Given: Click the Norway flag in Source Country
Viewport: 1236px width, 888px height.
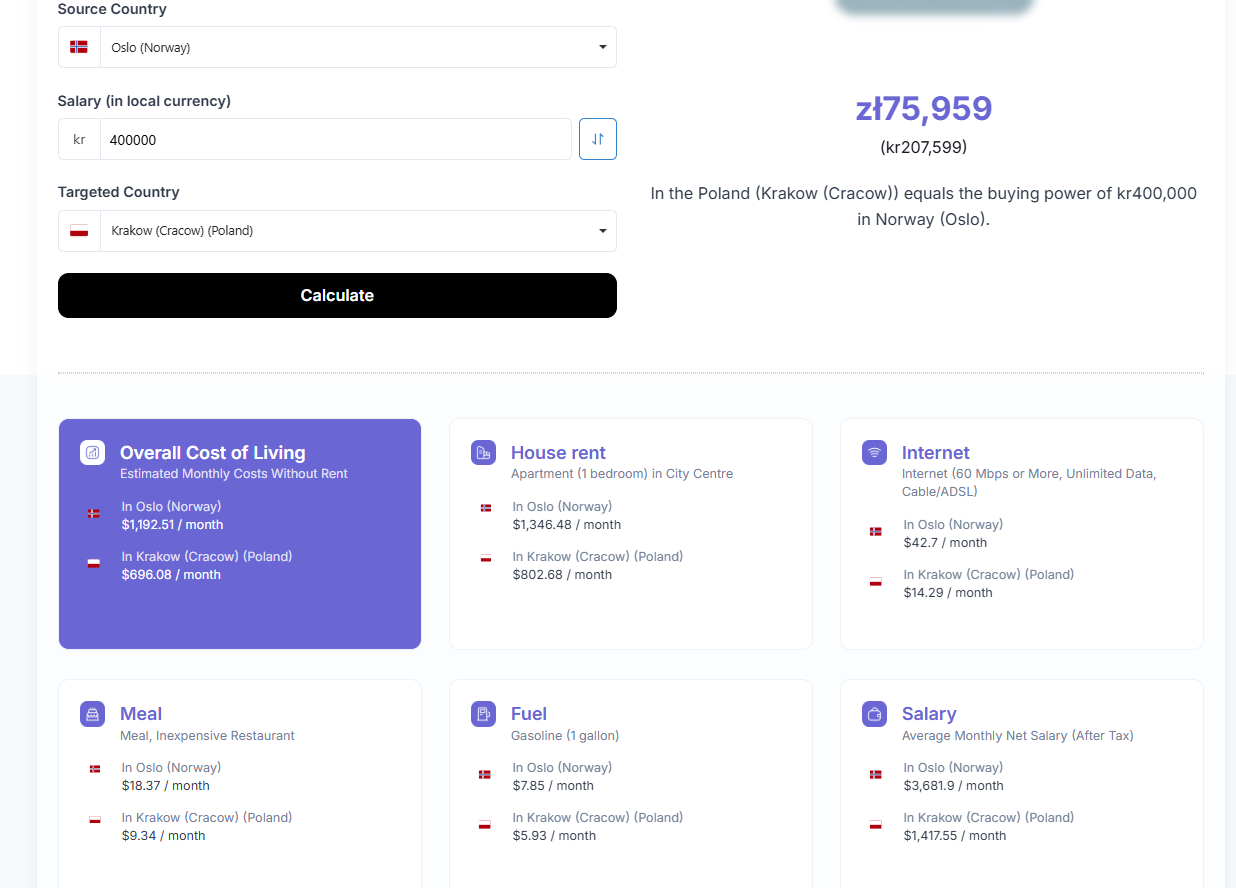Looking at the screenshot, I should [x=79, y=47].
